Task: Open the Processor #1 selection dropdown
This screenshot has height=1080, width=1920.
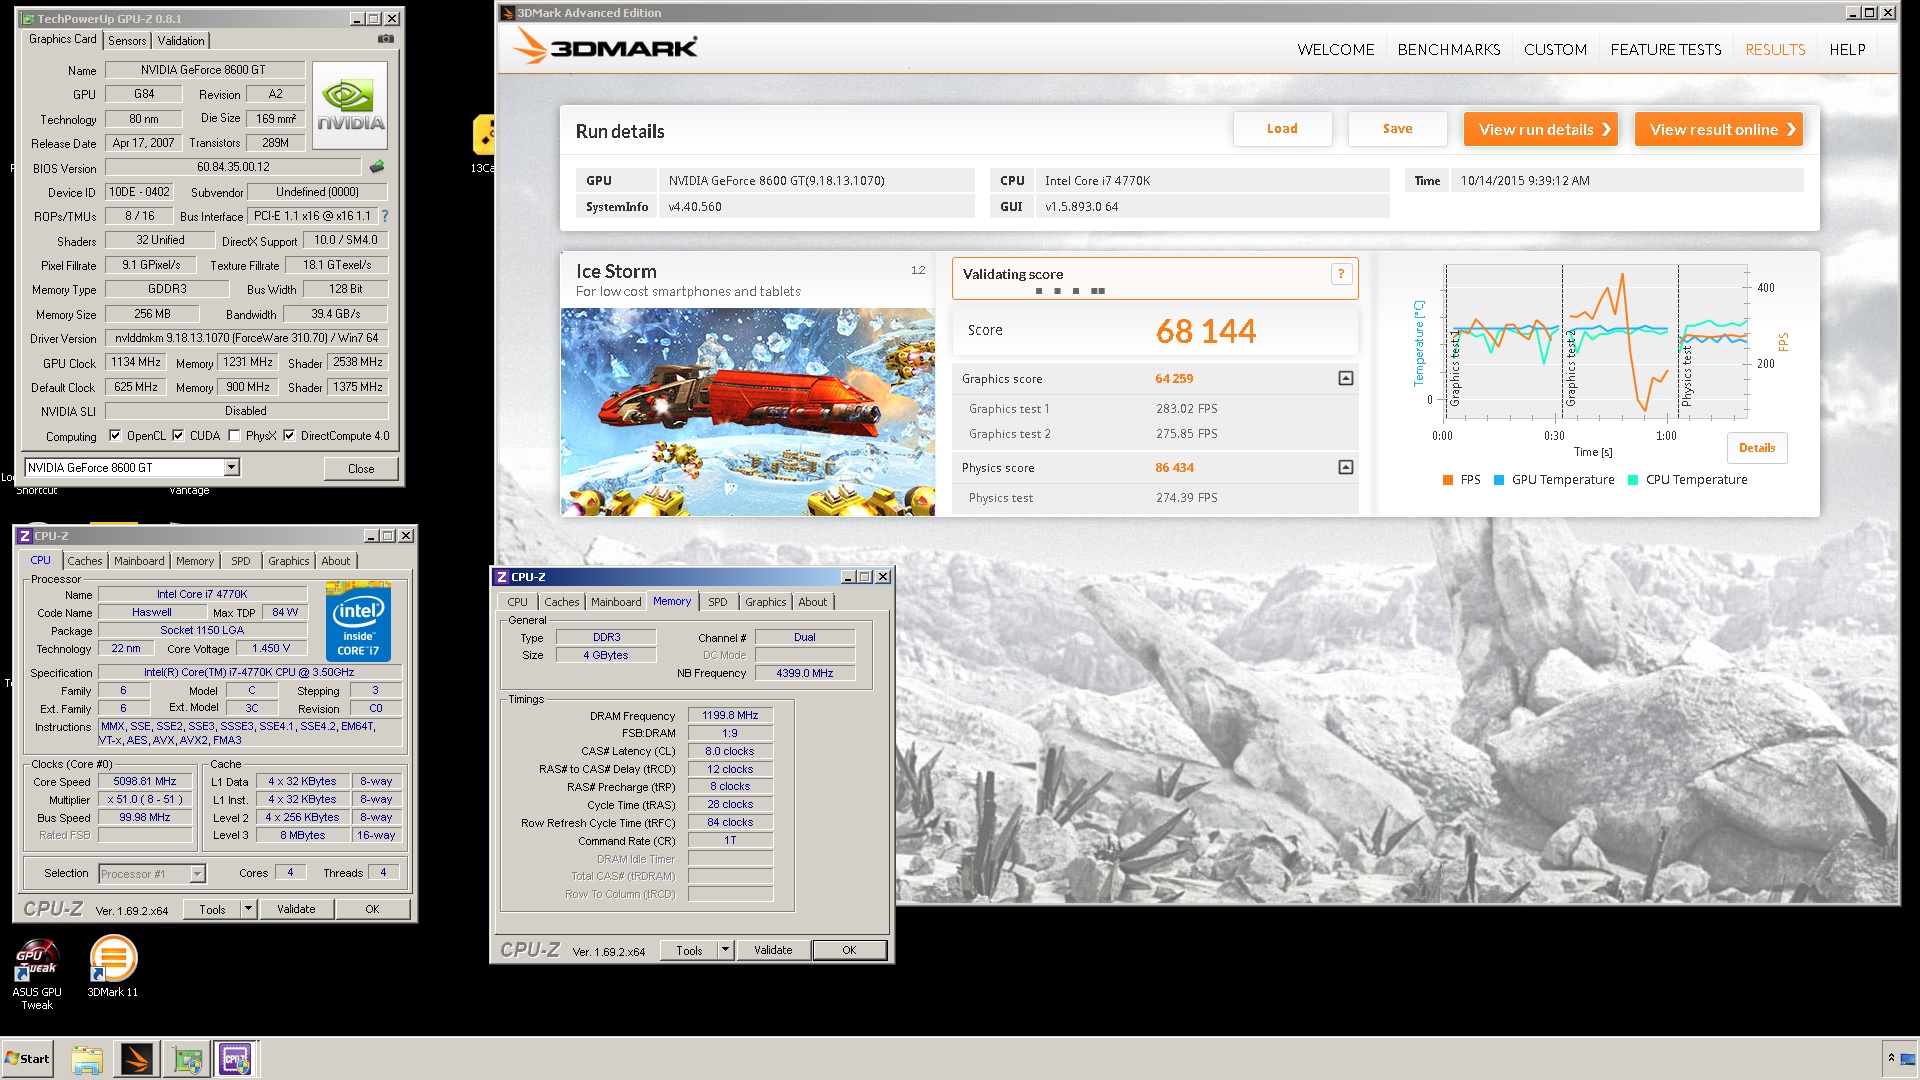Action: click(x=197, y=874)
